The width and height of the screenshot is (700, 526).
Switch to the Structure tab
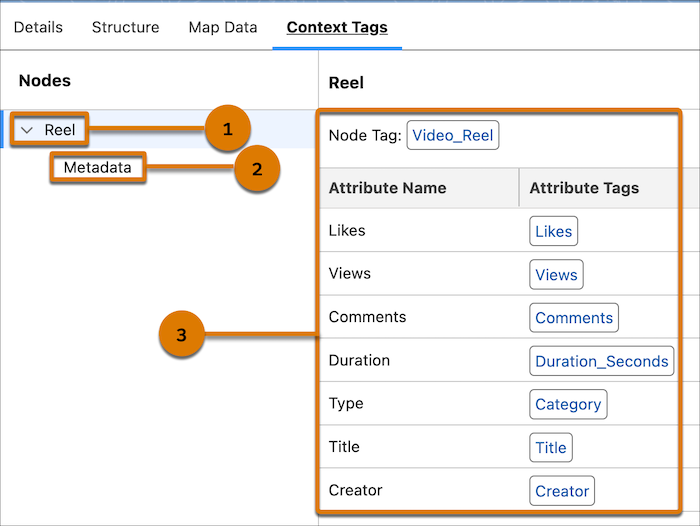click(x=125, y=27)
